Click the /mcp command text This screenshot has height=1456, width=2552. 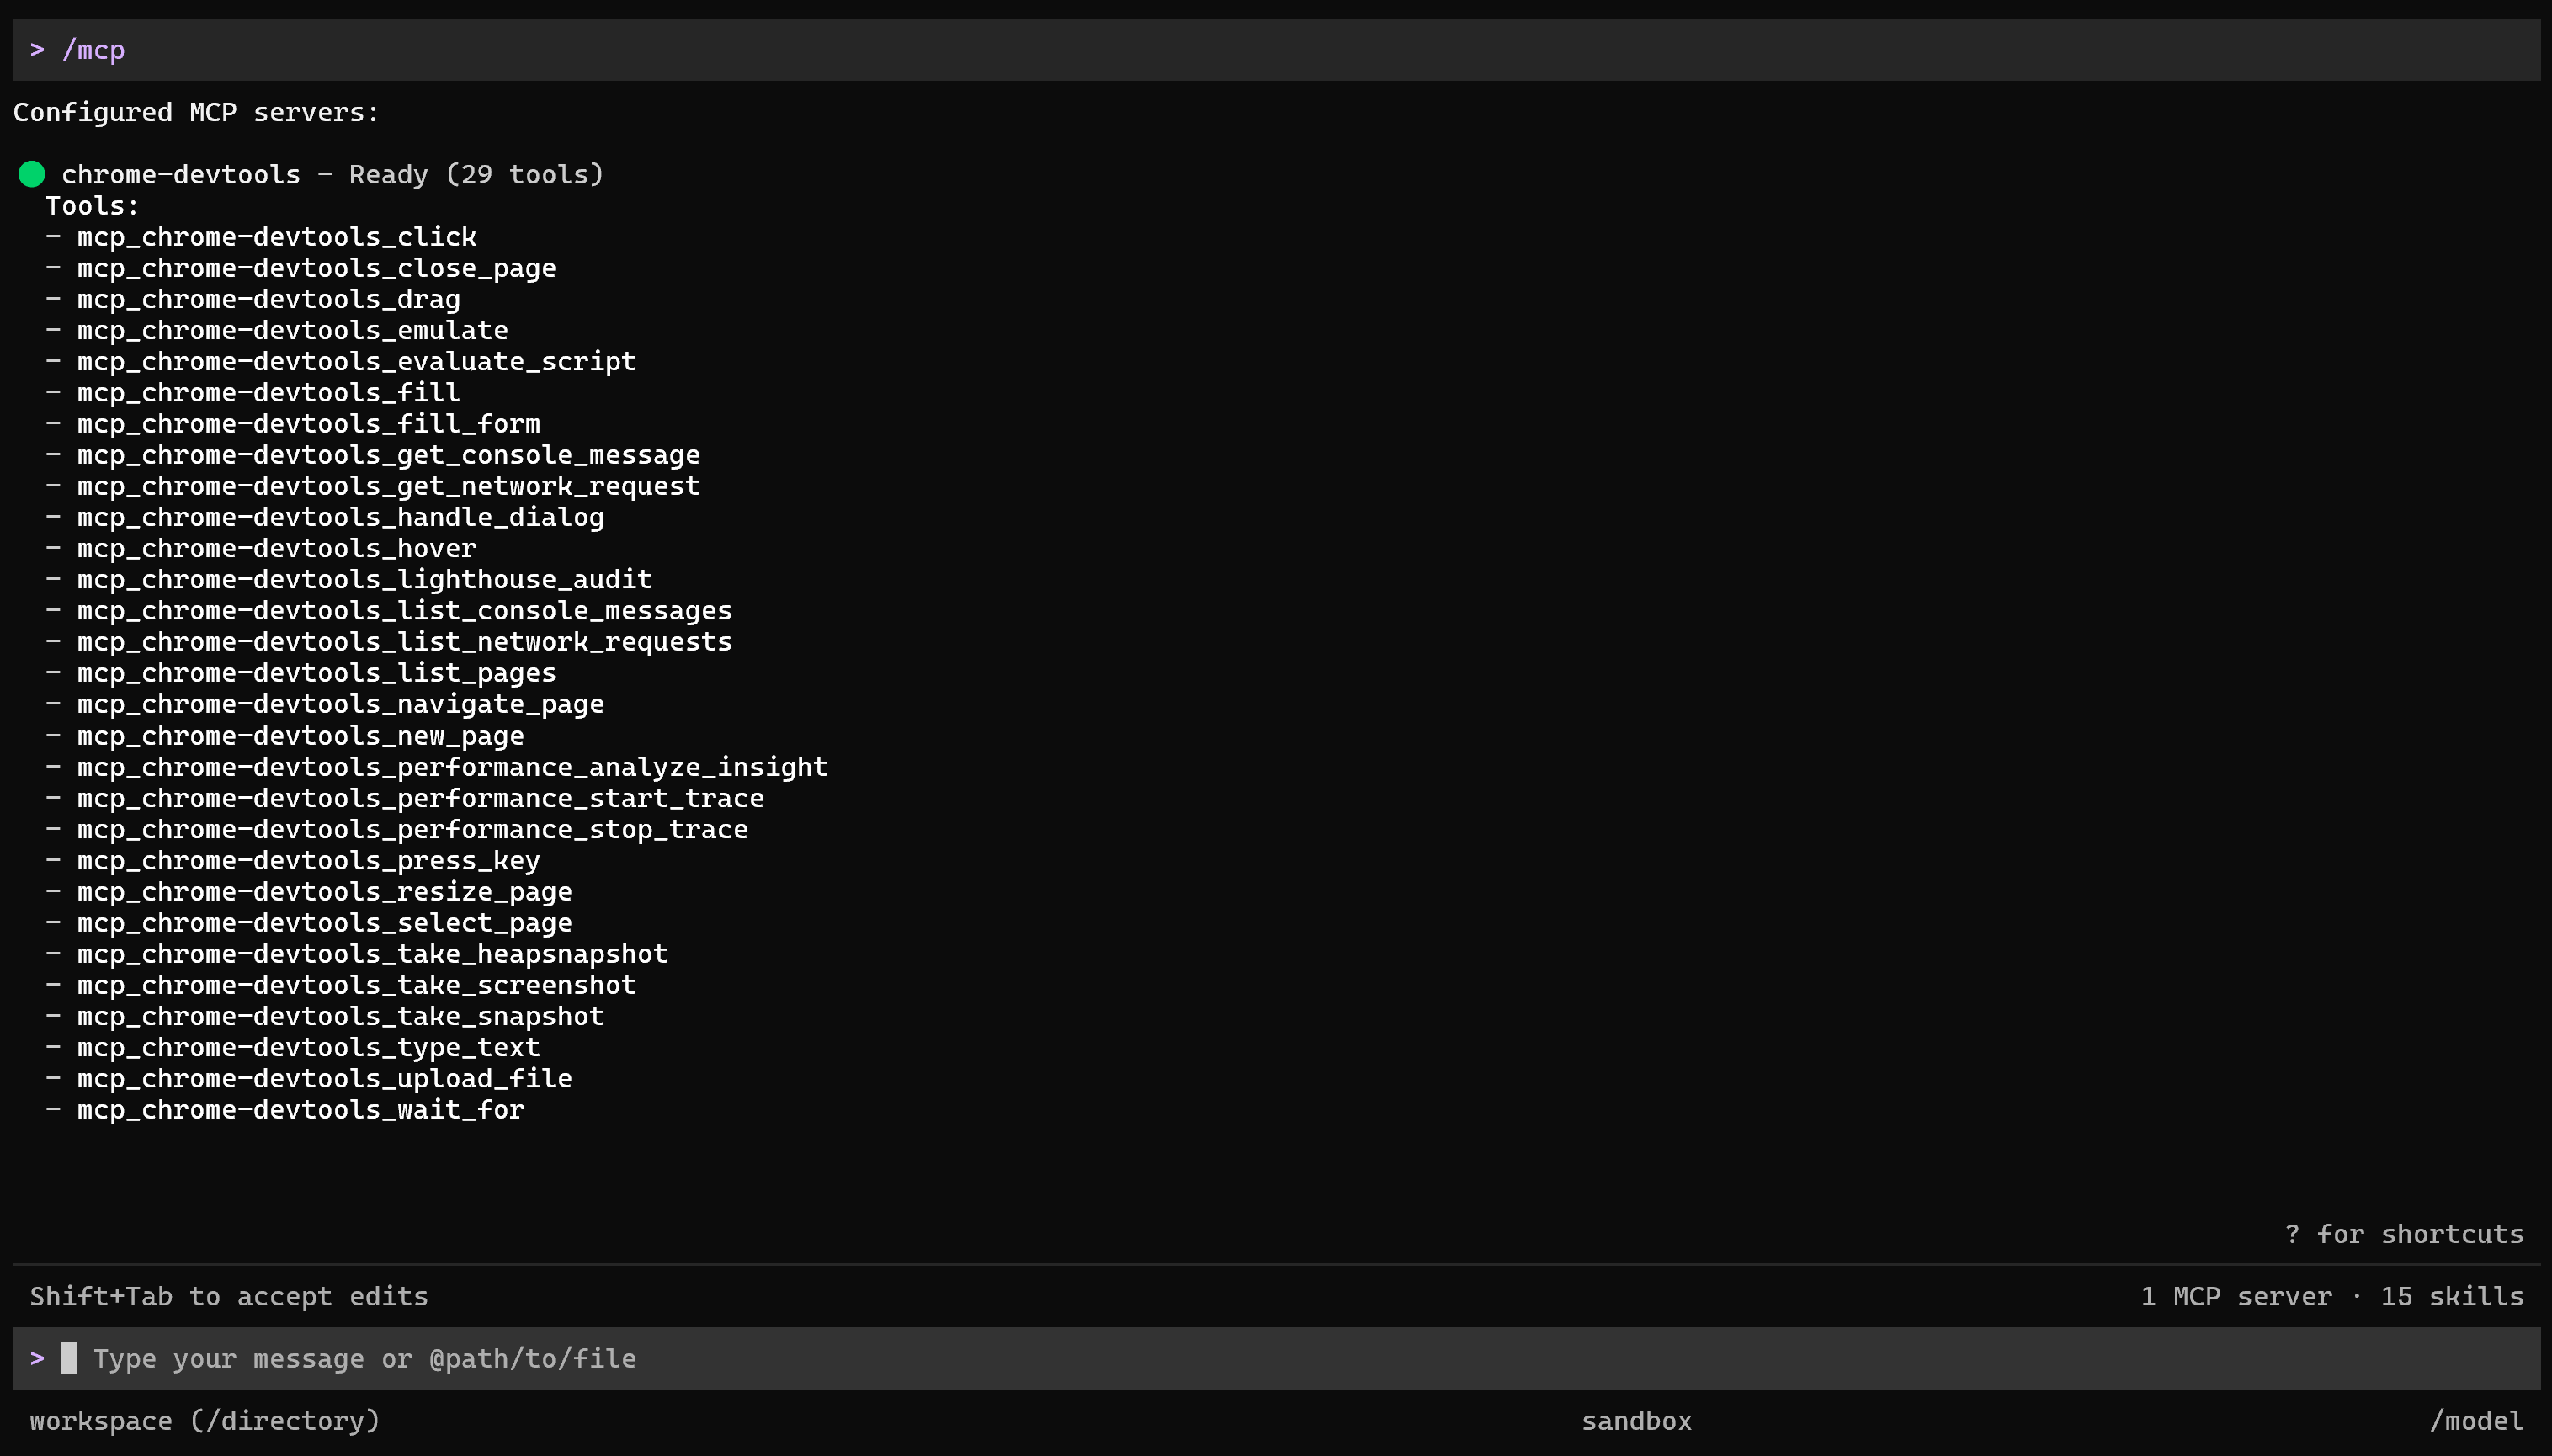tap(93, 50)
